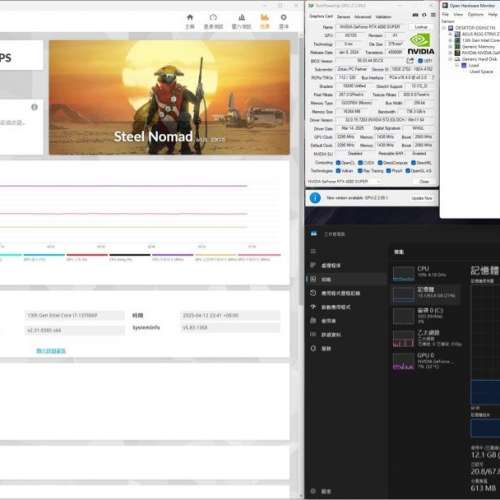Viewport: 500px width, 500px height.
Task: Open the Services icon in Task Manager
Action: [313, 348]
